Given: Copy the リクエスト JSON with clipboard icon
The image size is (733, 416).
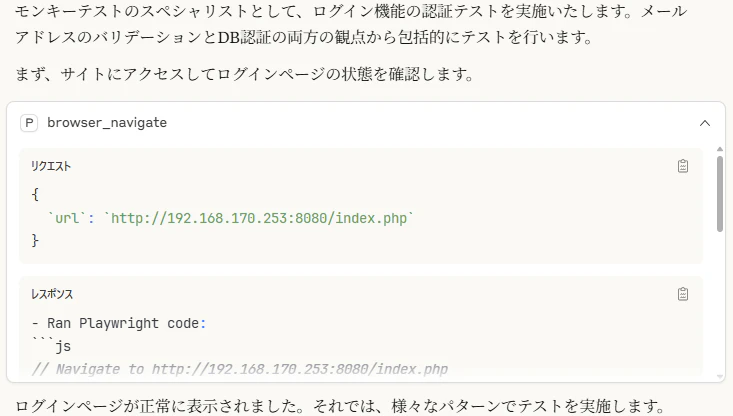Looking at the screenshot, I should pyautogui.click(x=683, y=166).
